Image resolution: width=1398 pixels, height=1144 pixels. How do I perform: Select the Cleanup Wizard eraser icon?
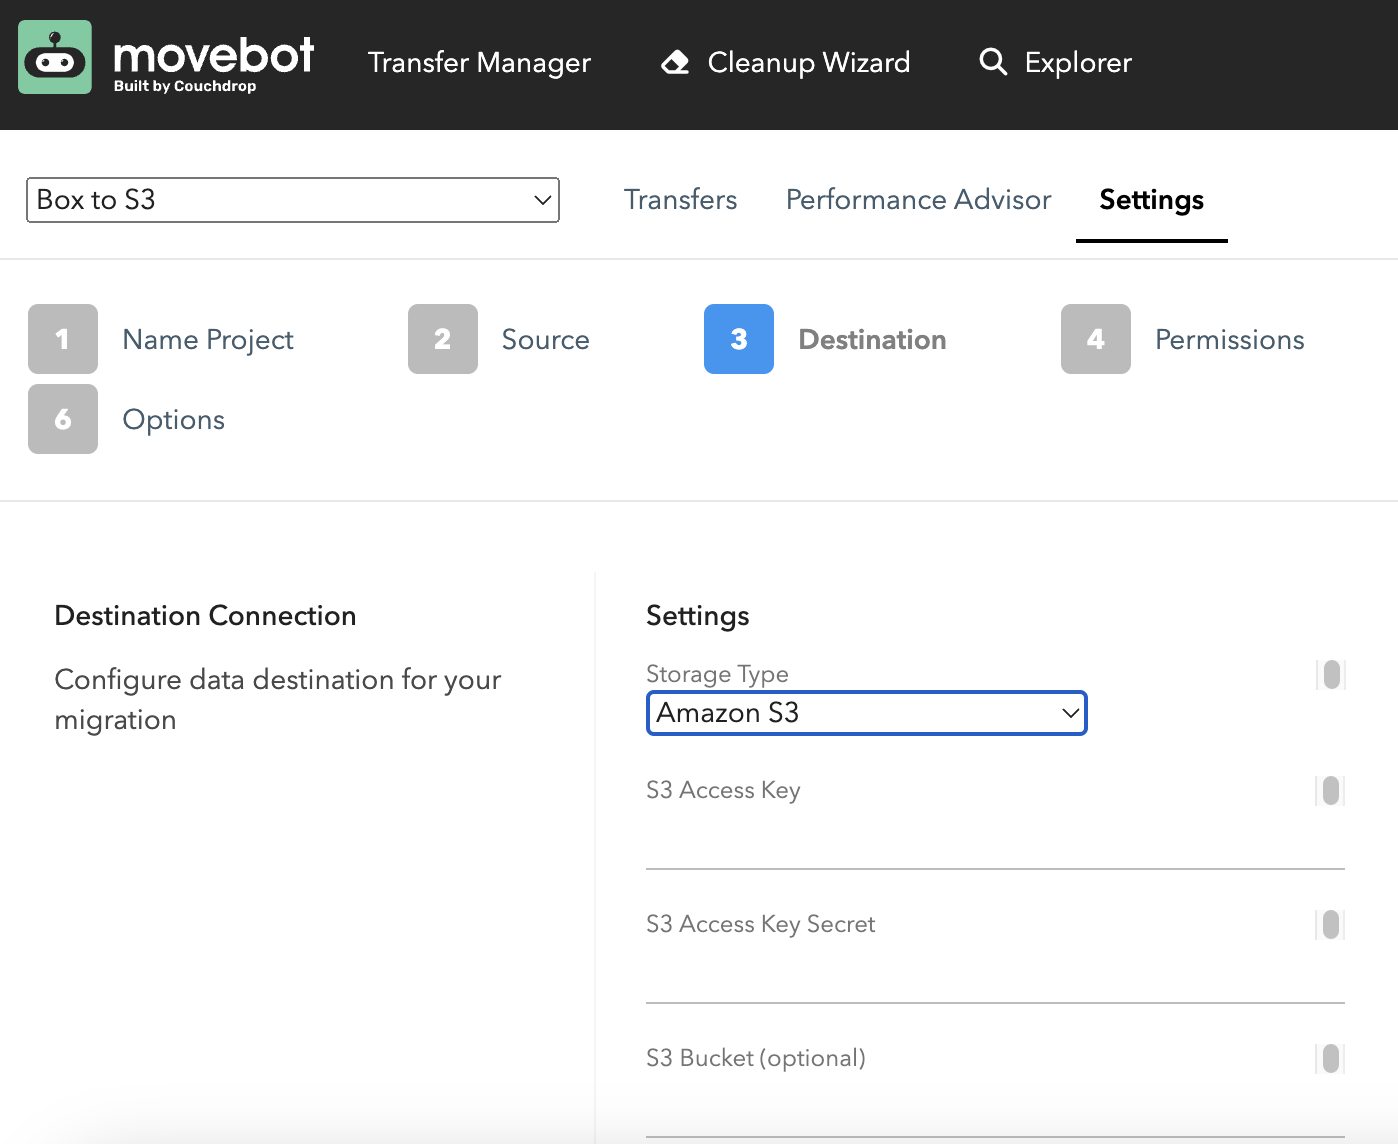(x=674, y=62)
